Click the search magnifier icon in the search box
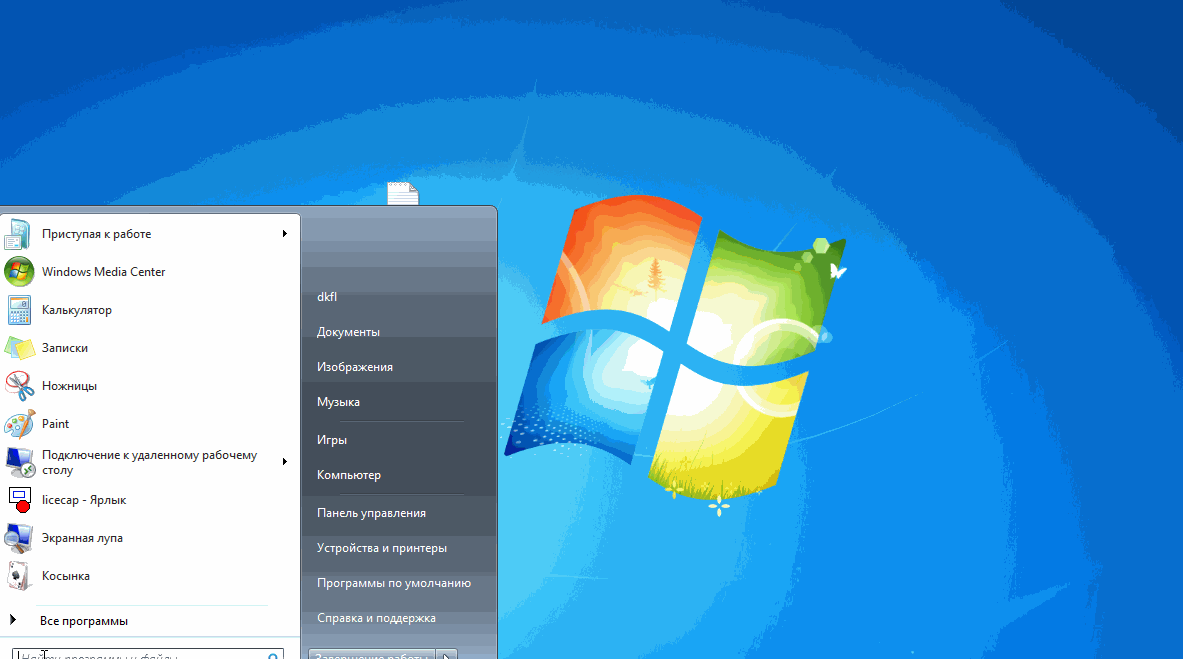The height and width of the screenshot is (659, 1183). 273,655
